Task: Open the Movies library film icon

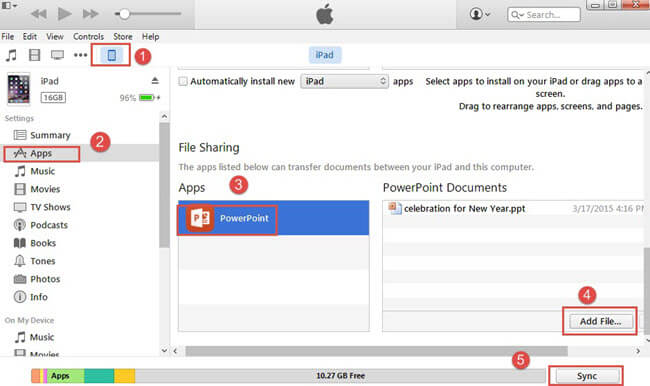Action: coord(34,55)
